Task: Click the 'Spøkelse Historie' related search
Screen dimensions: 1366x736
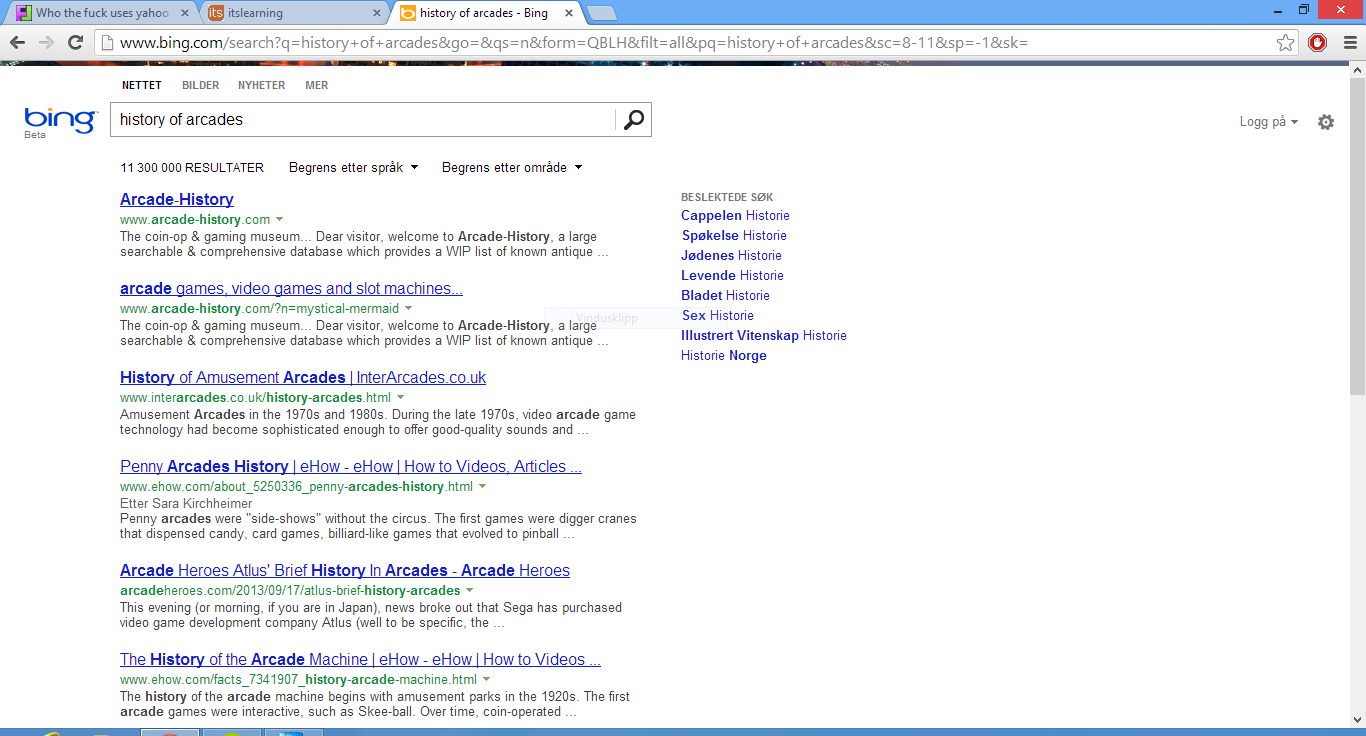Action: 734,235
